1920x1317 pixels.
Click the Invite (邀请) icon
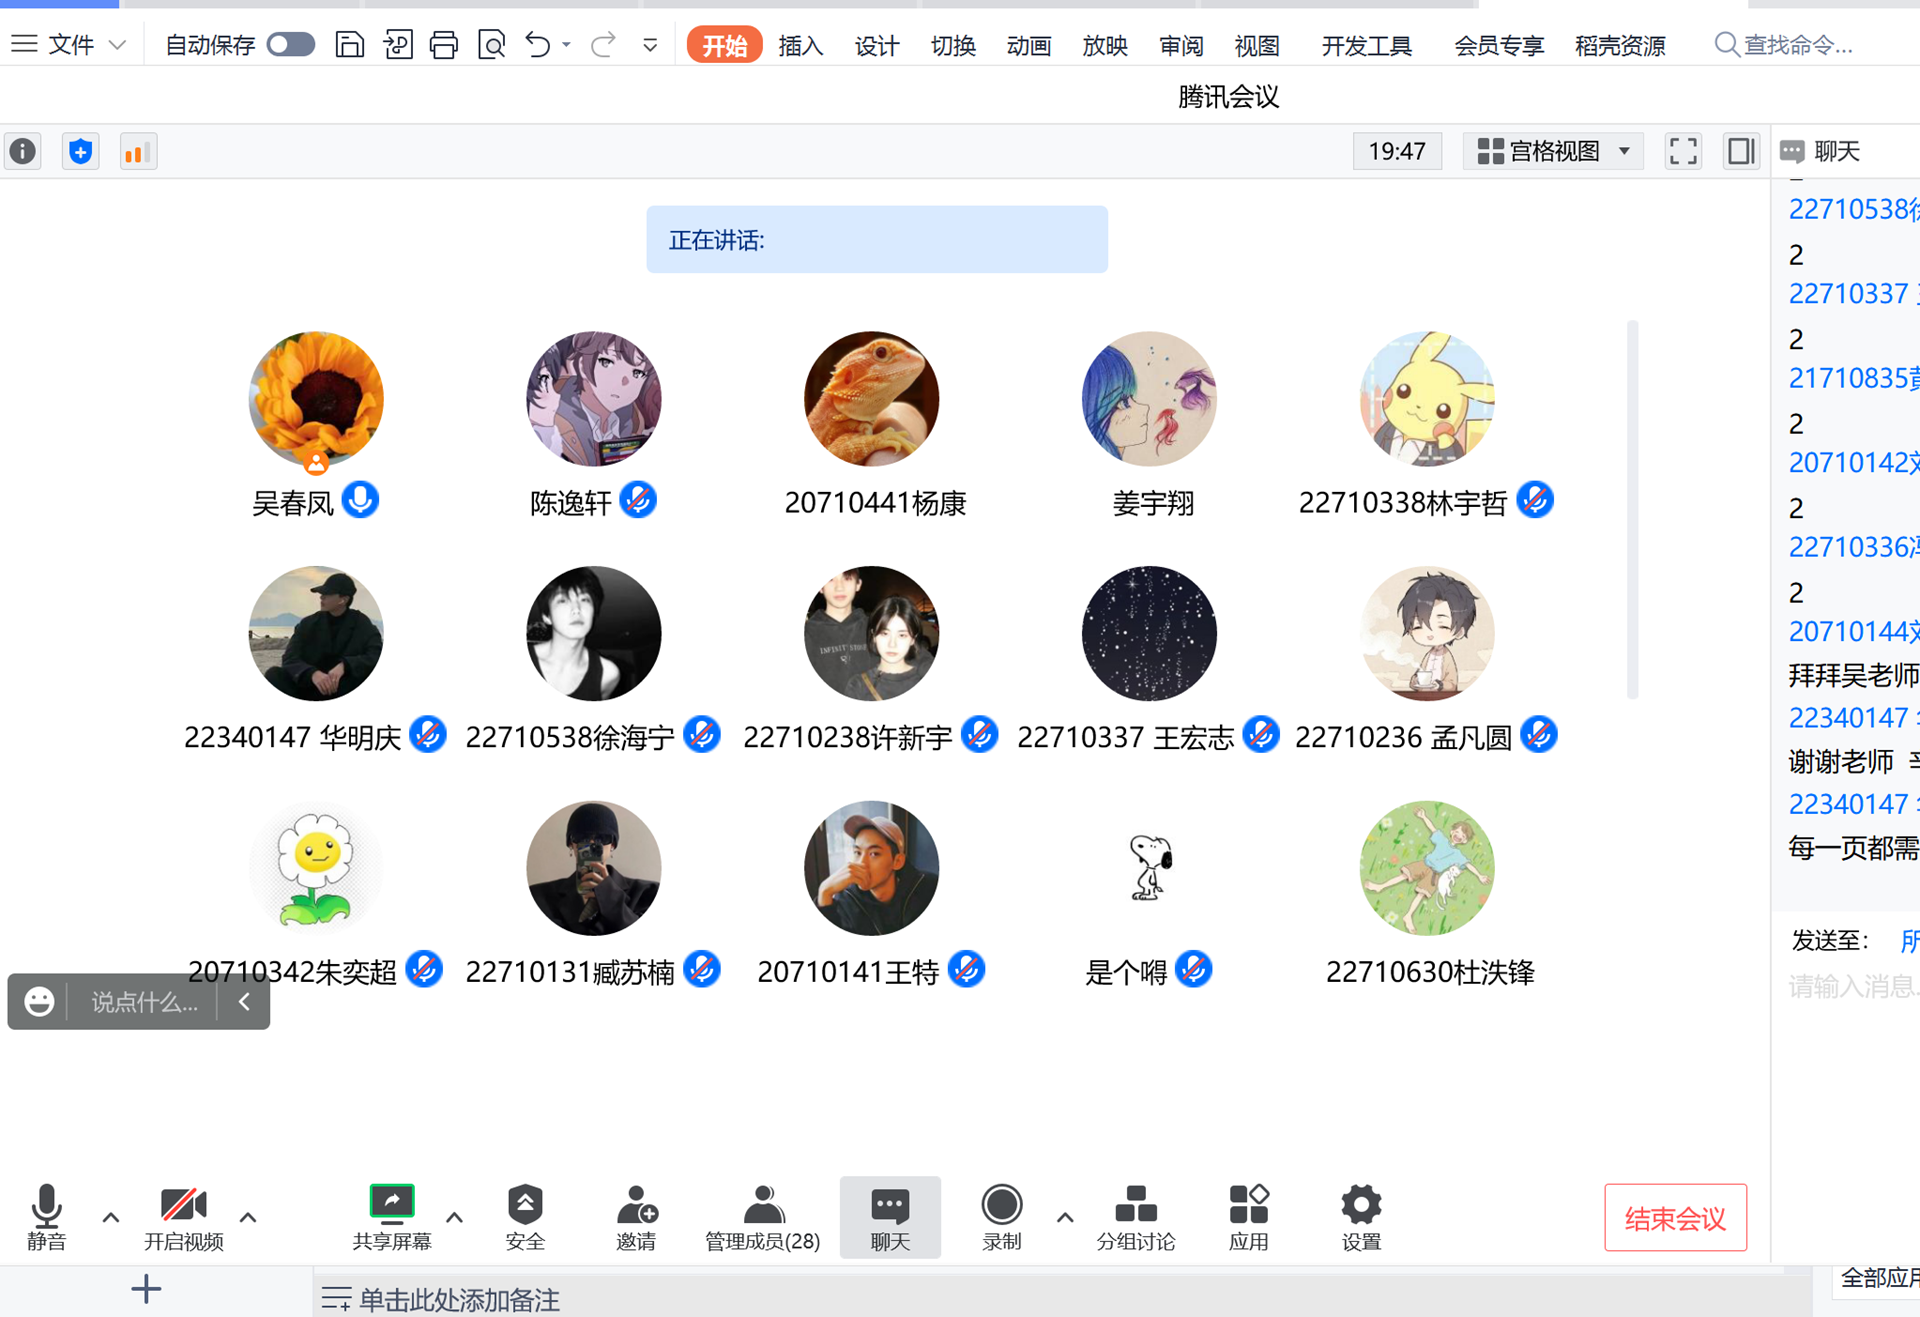[636, 1206]
